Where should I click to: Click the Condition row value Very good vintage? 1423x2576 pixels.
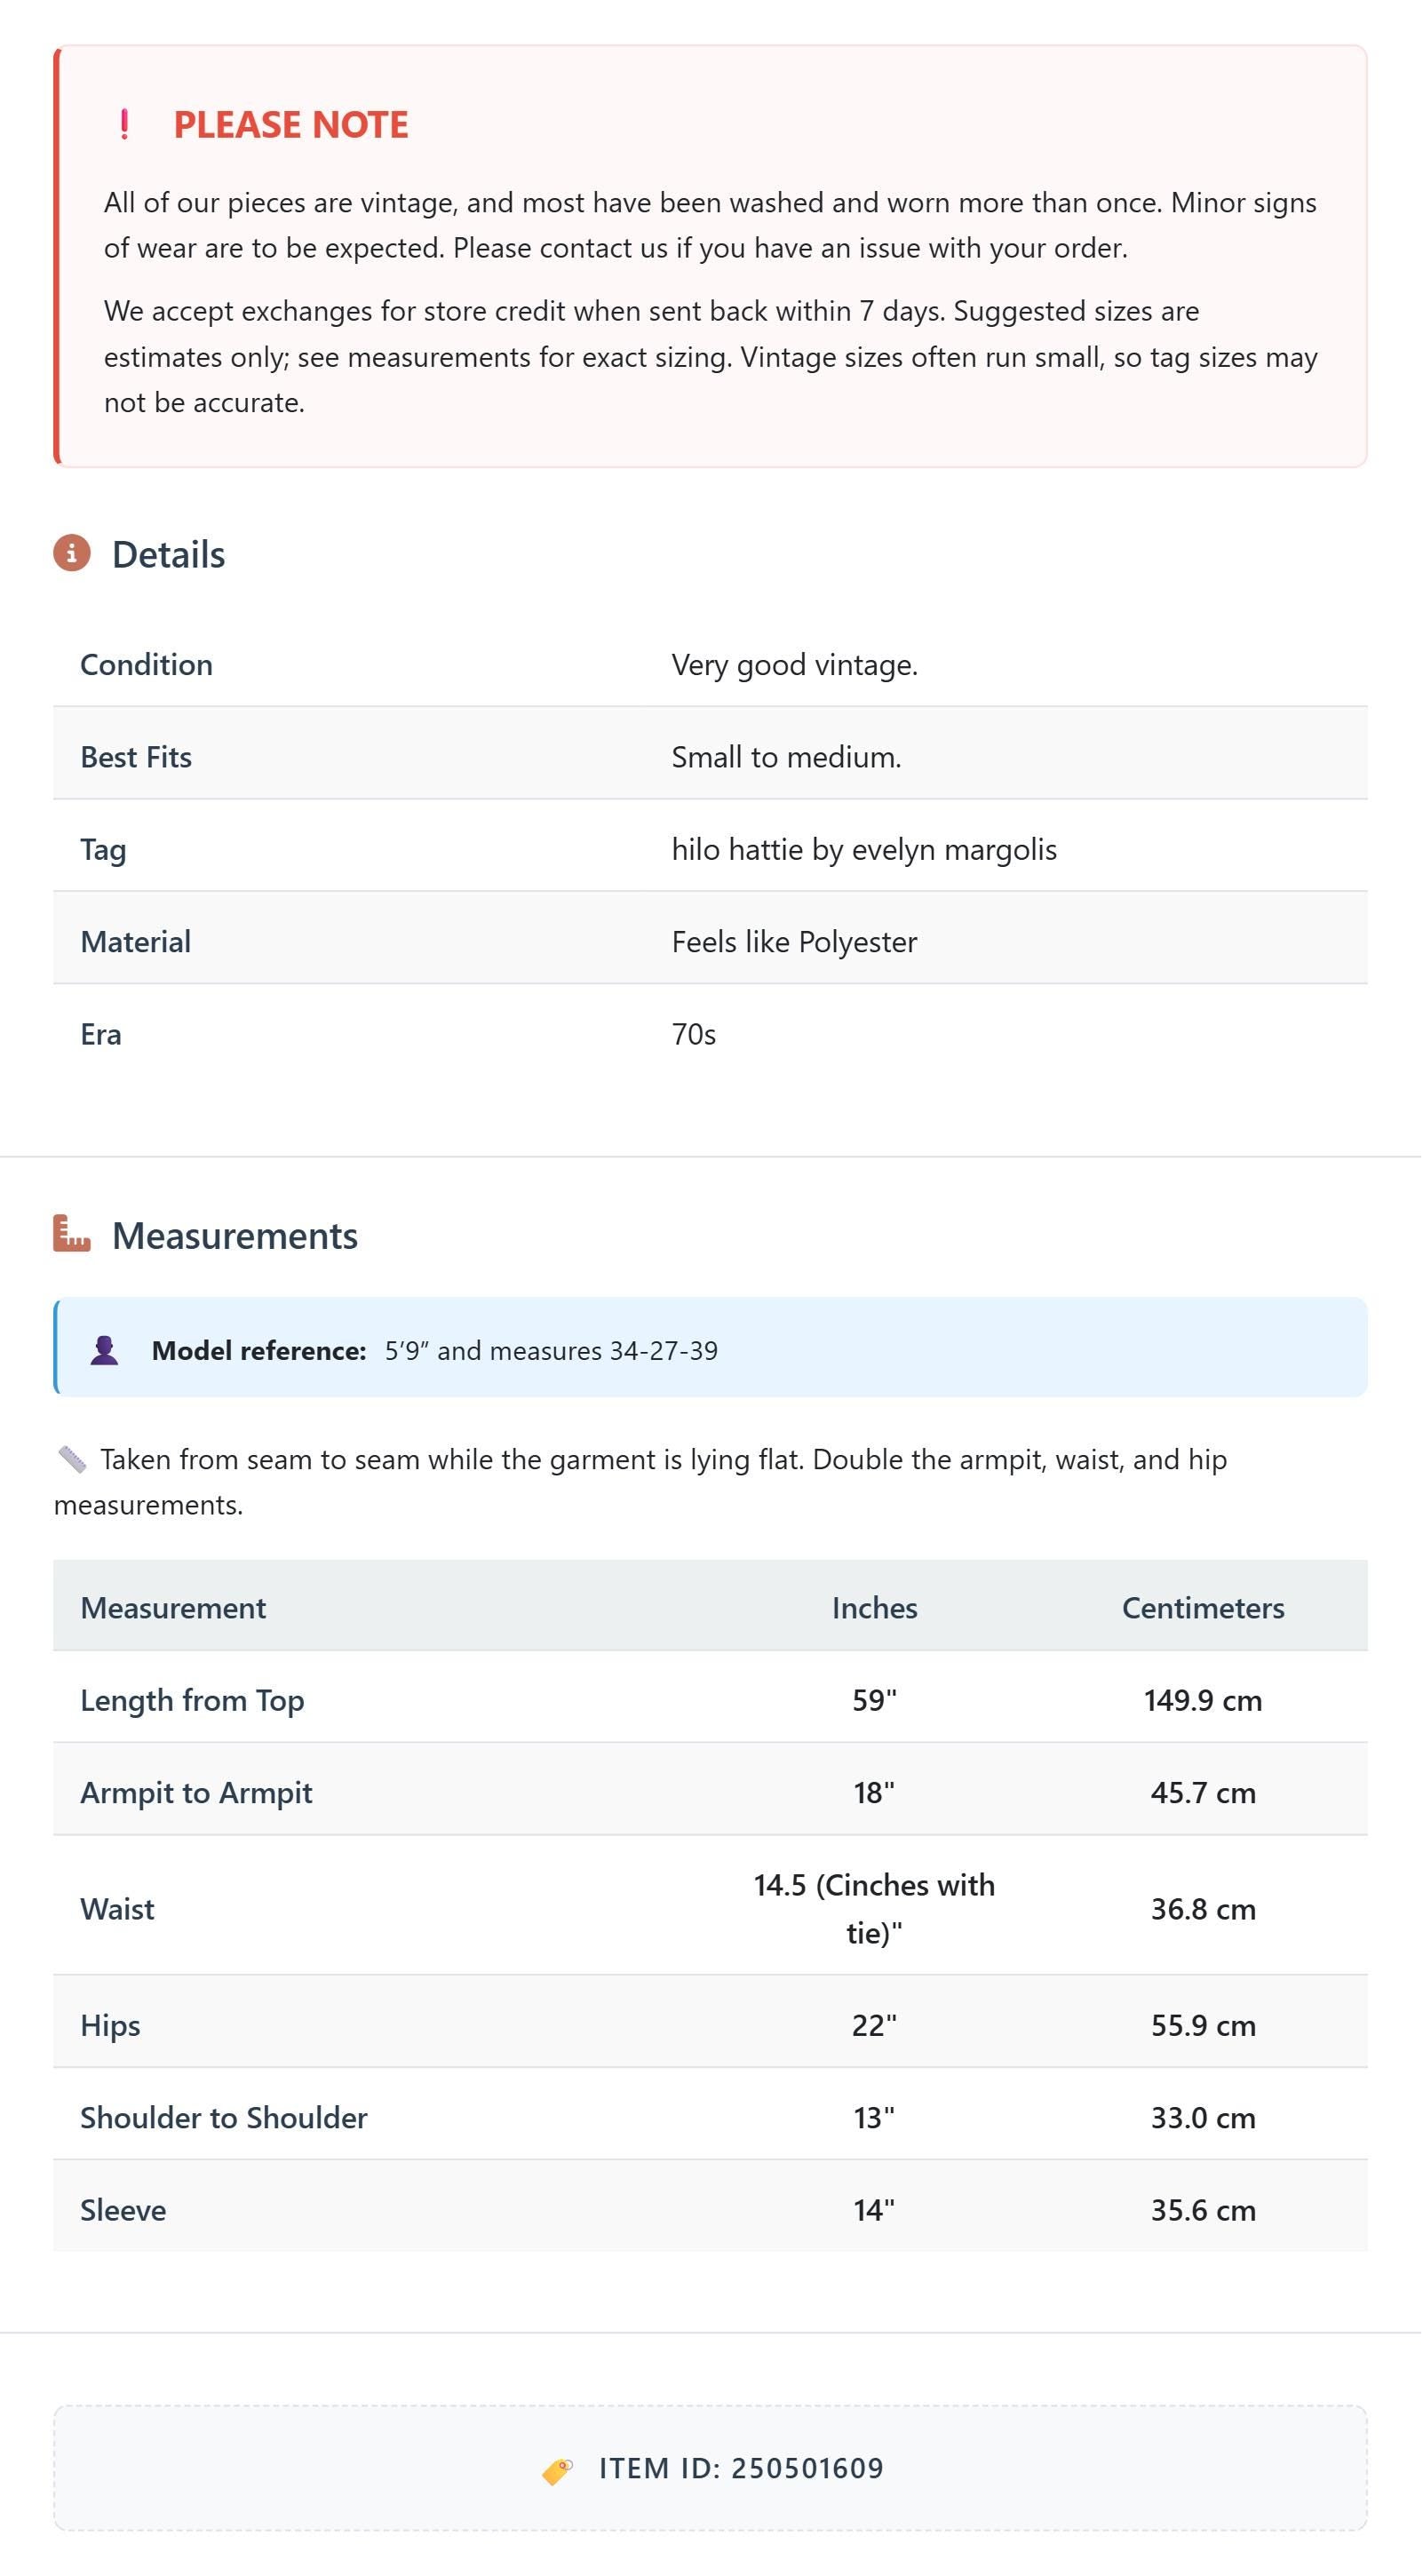795,666
